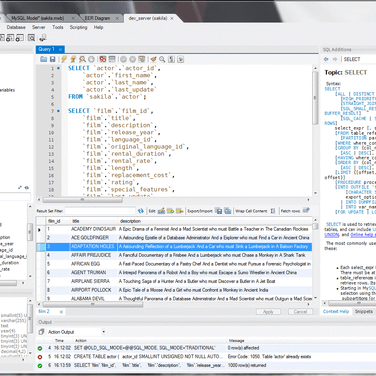Viewport: 376px width, 376px height.
Task: Select the highlighted ADAPTATION HOLES row
Action: click(174, 246)
